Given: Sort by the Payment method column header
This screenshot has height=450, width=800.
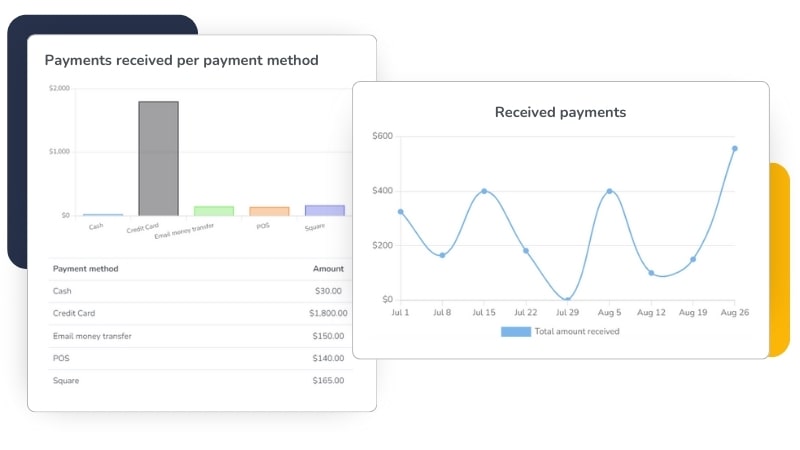Looking at the screenshot, I should click(85, 269).
